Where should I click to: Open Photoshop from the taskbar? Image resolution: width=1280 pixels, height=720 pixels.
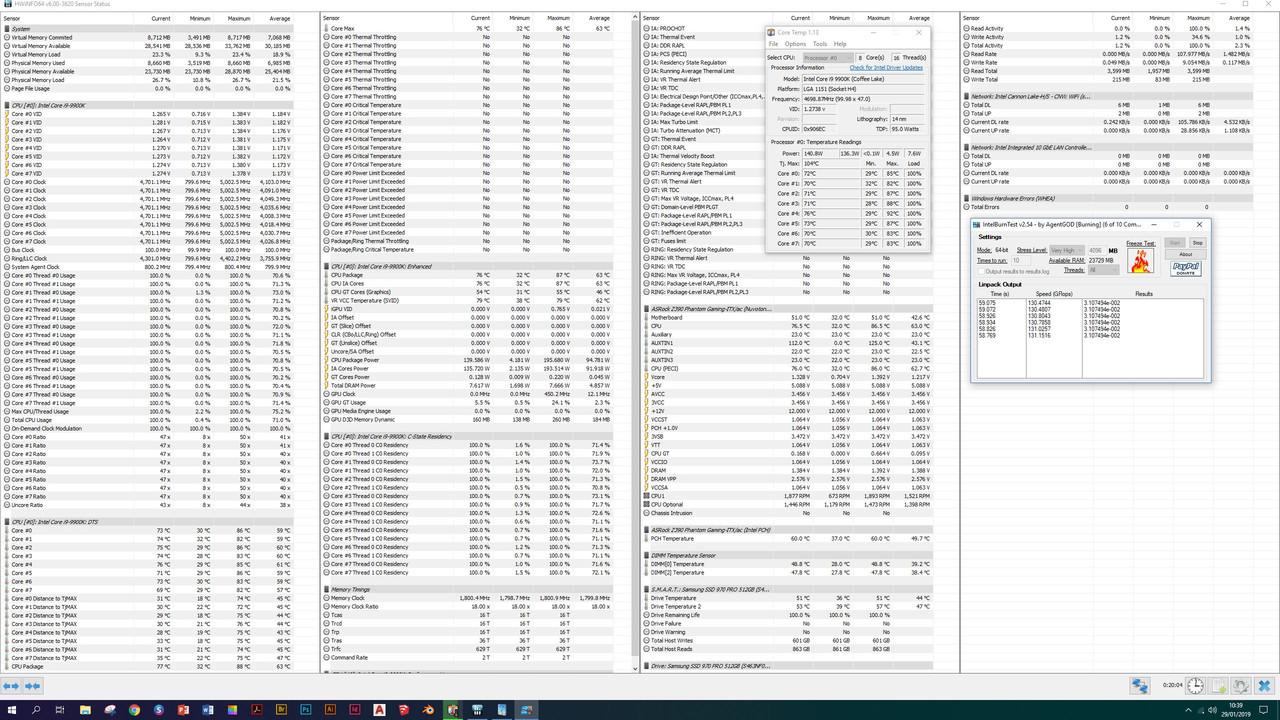306,710
